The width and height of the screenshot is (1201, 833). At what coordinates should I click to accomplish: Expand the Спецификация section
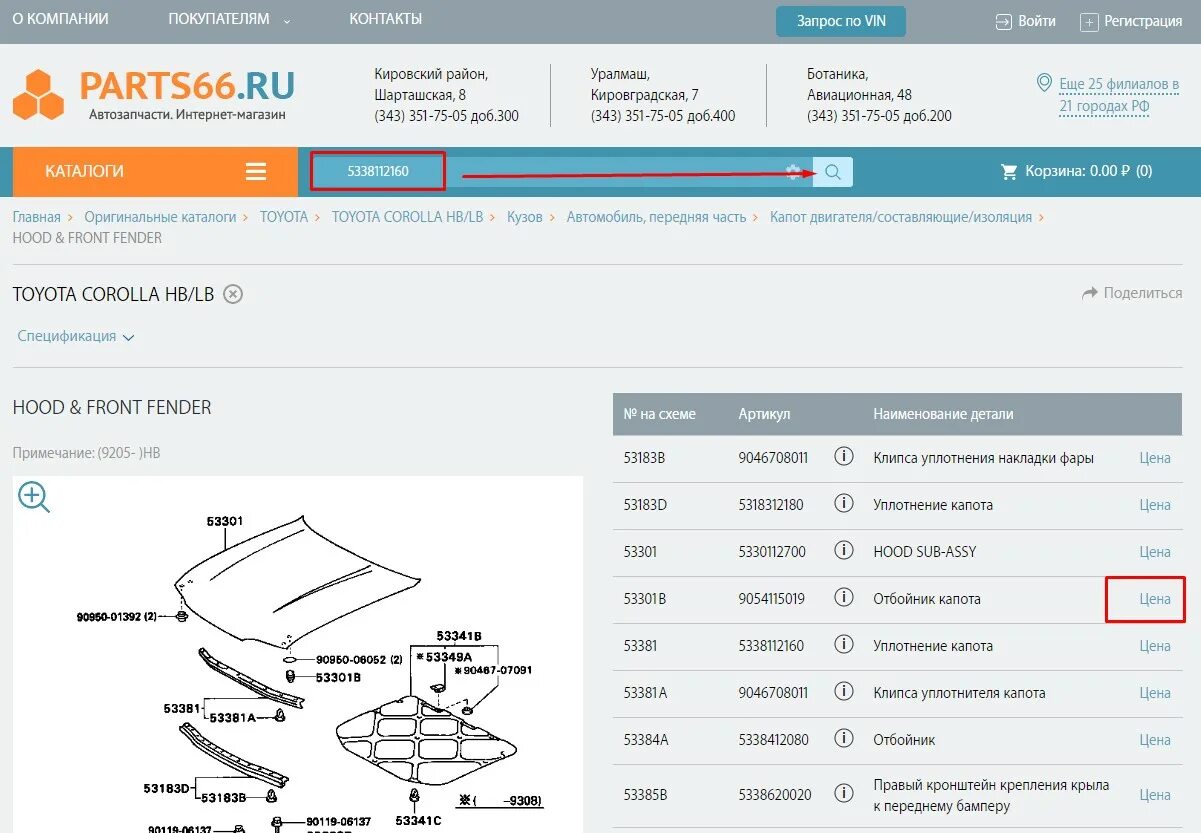point(76,337)
